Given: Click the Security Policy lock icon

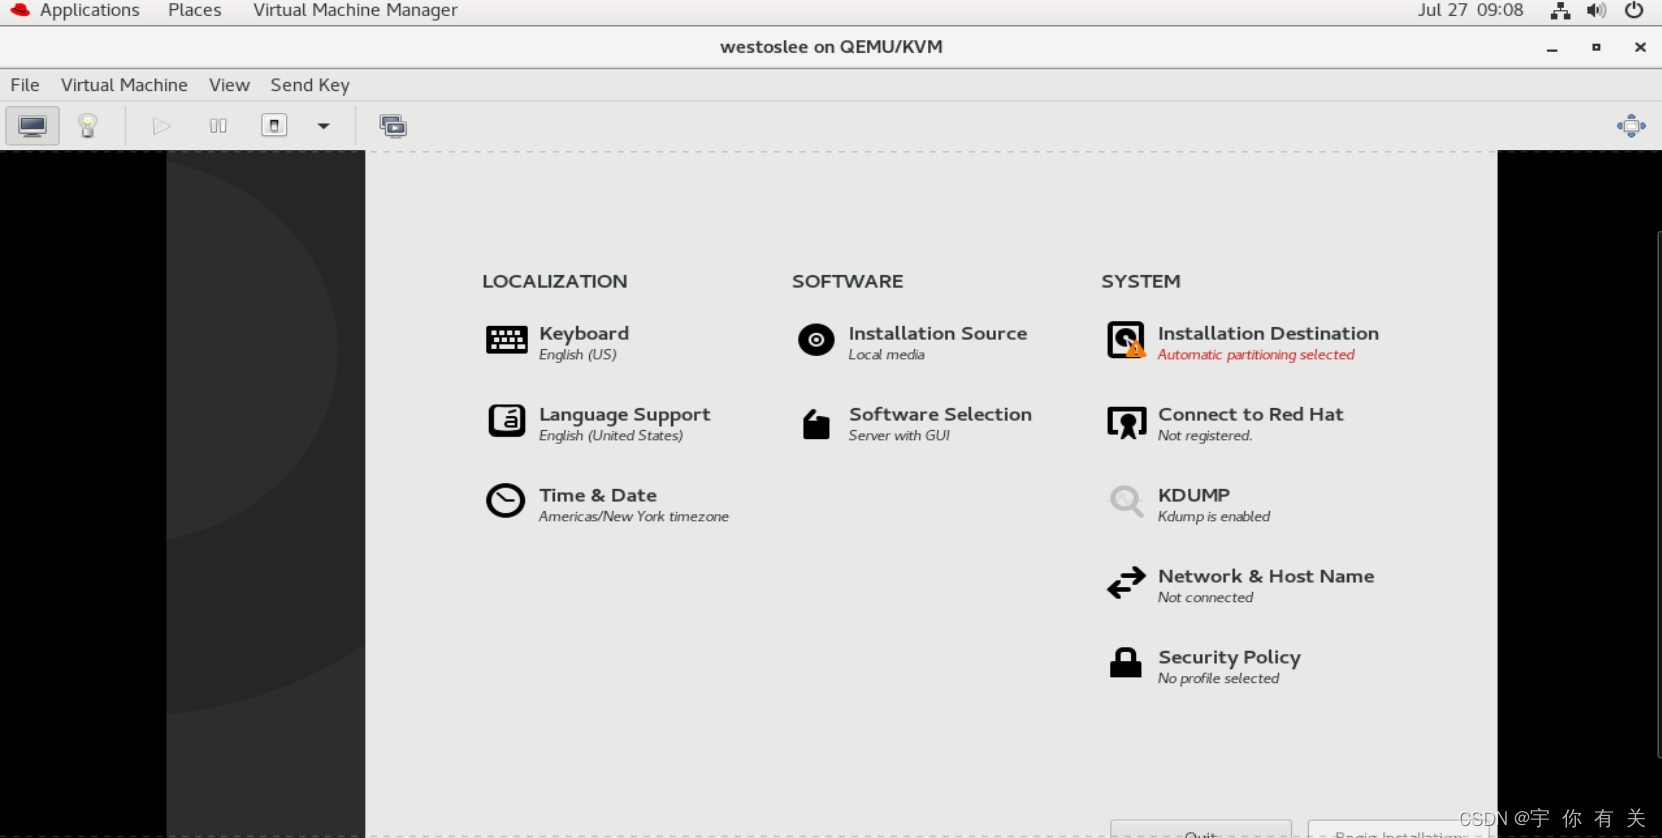Looking at the screenshot, I should pyautogui.click(x=1126, y=663).
